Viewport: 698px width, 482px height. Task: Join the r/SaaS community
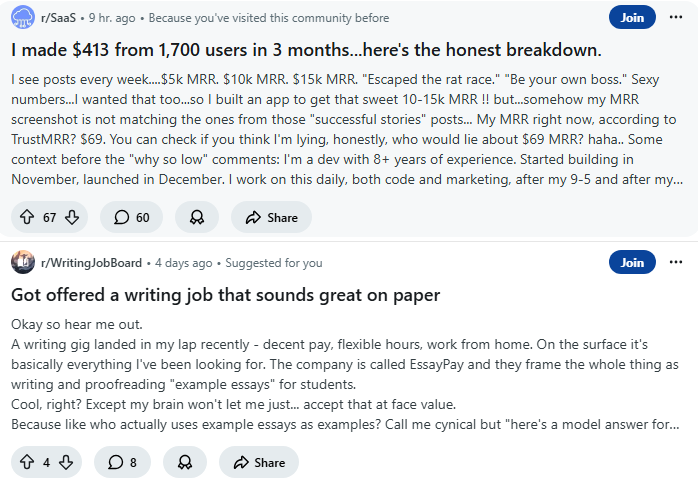click(632, 17)
